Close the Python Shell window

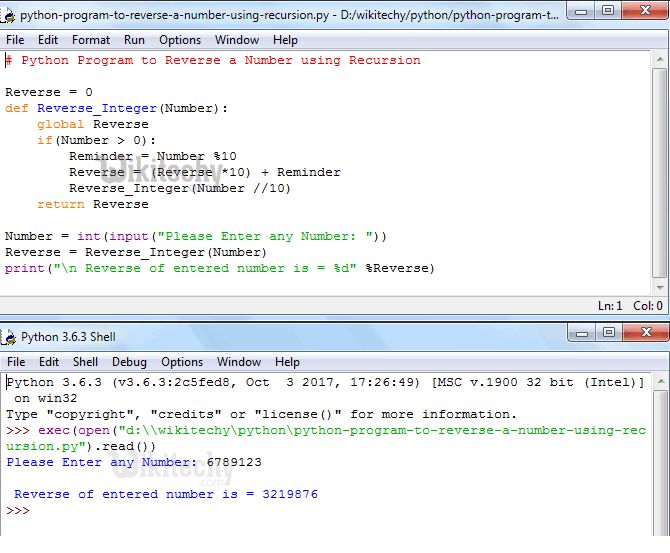[646, 332]
